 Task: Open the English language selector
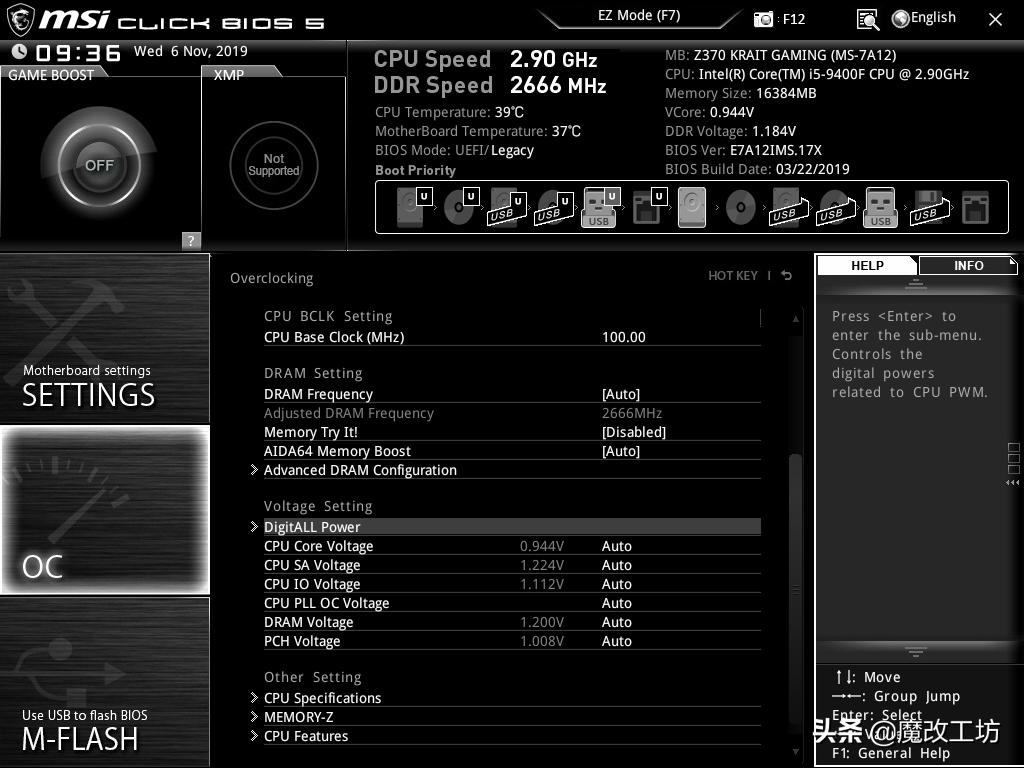[923, 18]
